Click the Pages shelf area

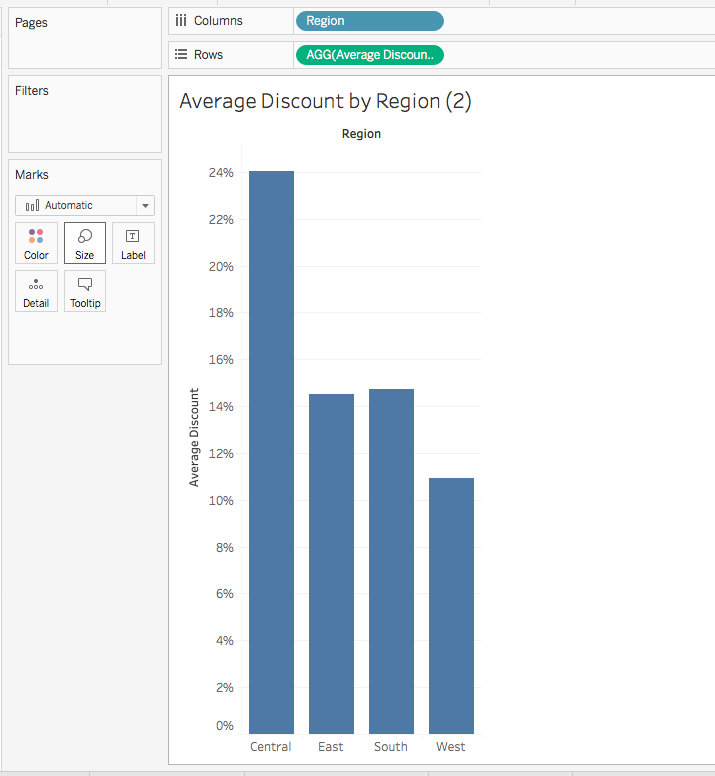(84, 45)
